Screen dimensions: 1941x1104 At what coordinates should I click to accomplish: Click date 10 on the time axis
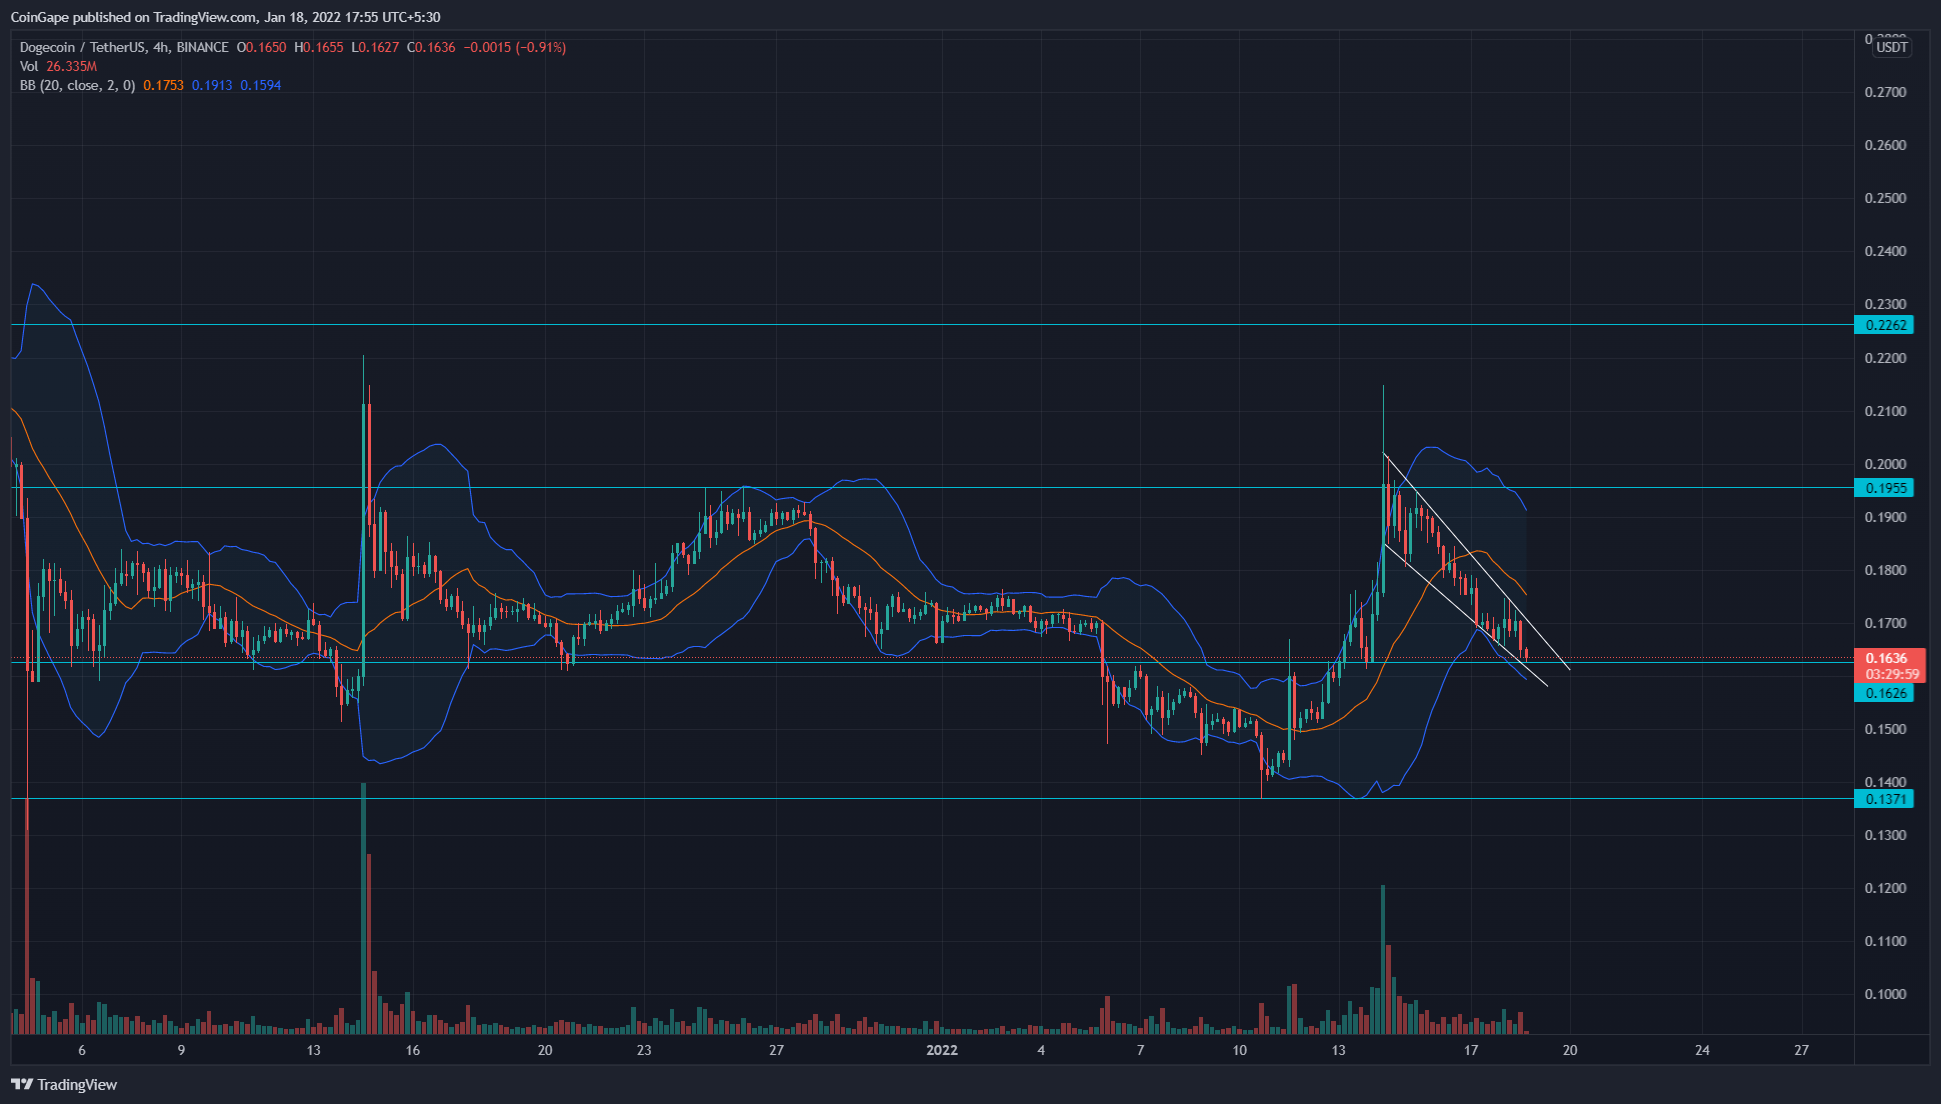tap(1240, 1050)
